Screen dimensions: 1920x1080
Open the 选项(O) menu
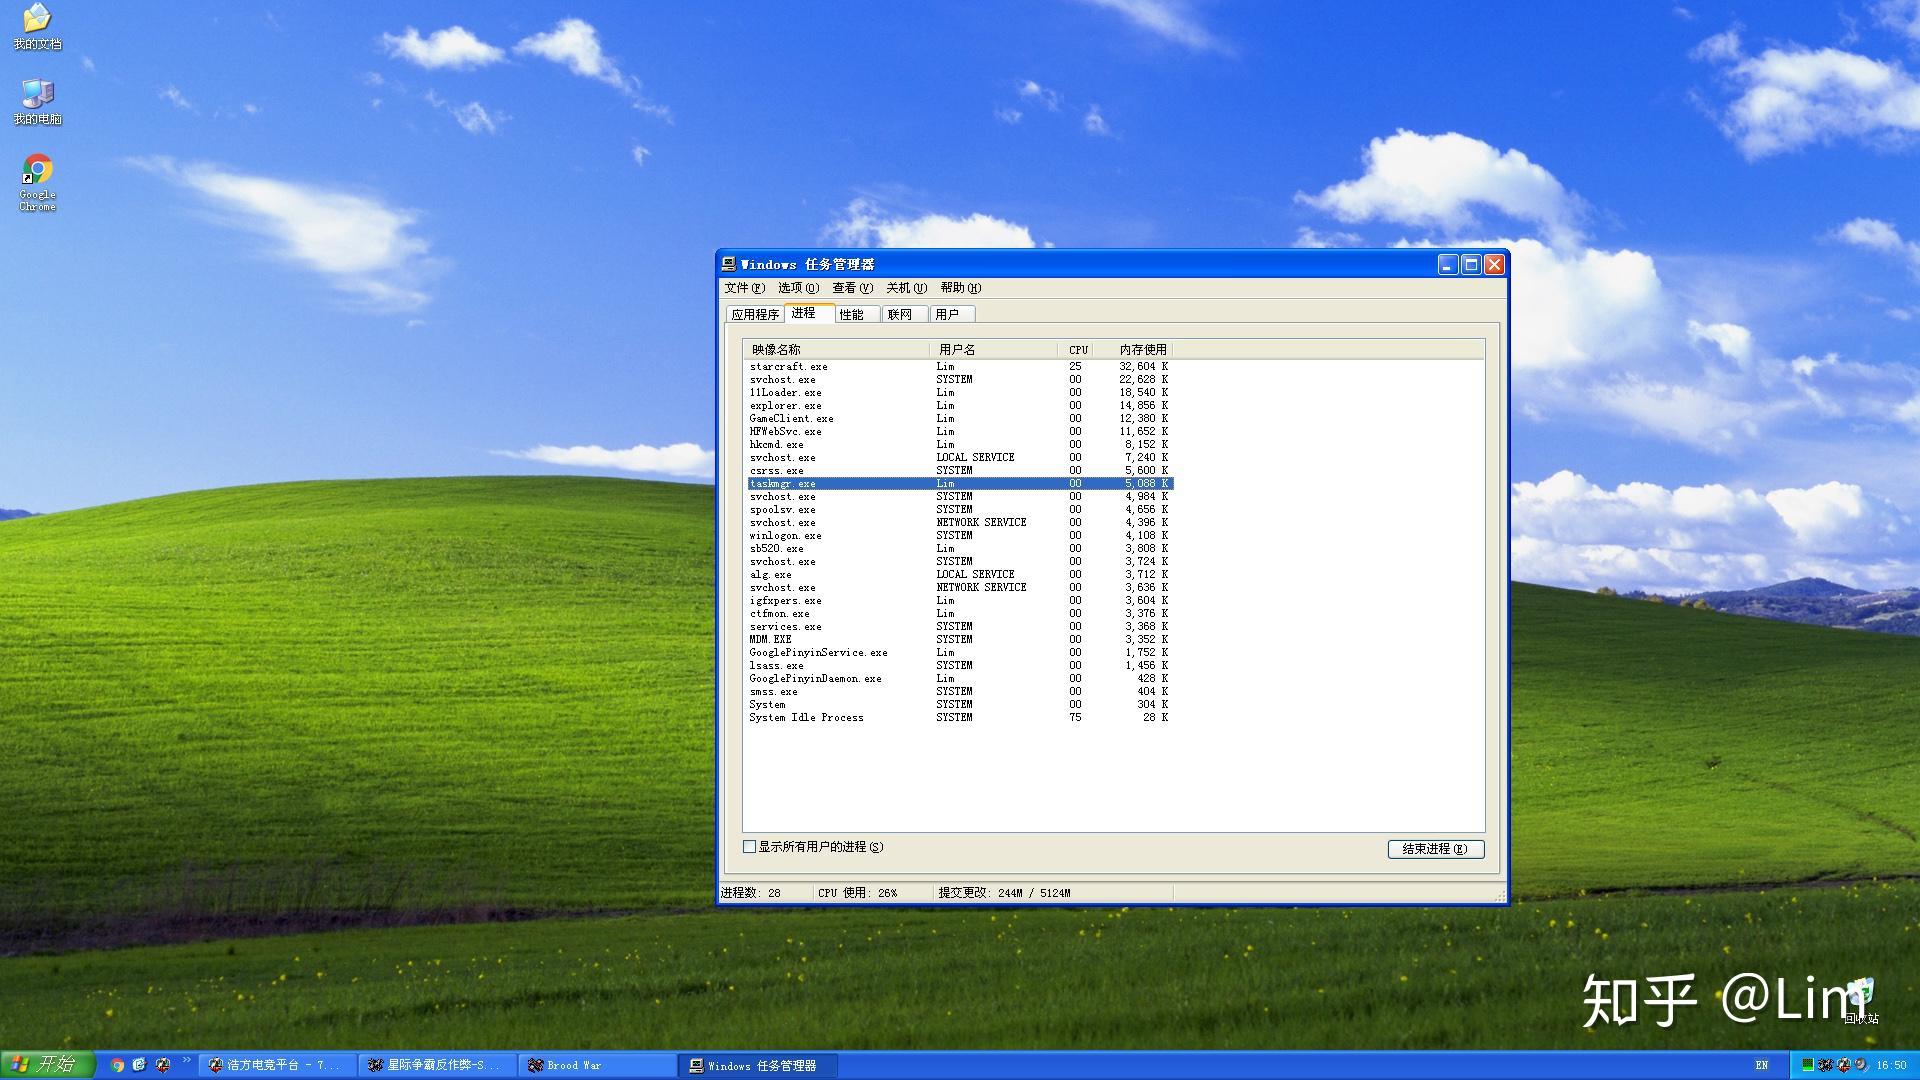pyautogui.click(x=798, y=288)
